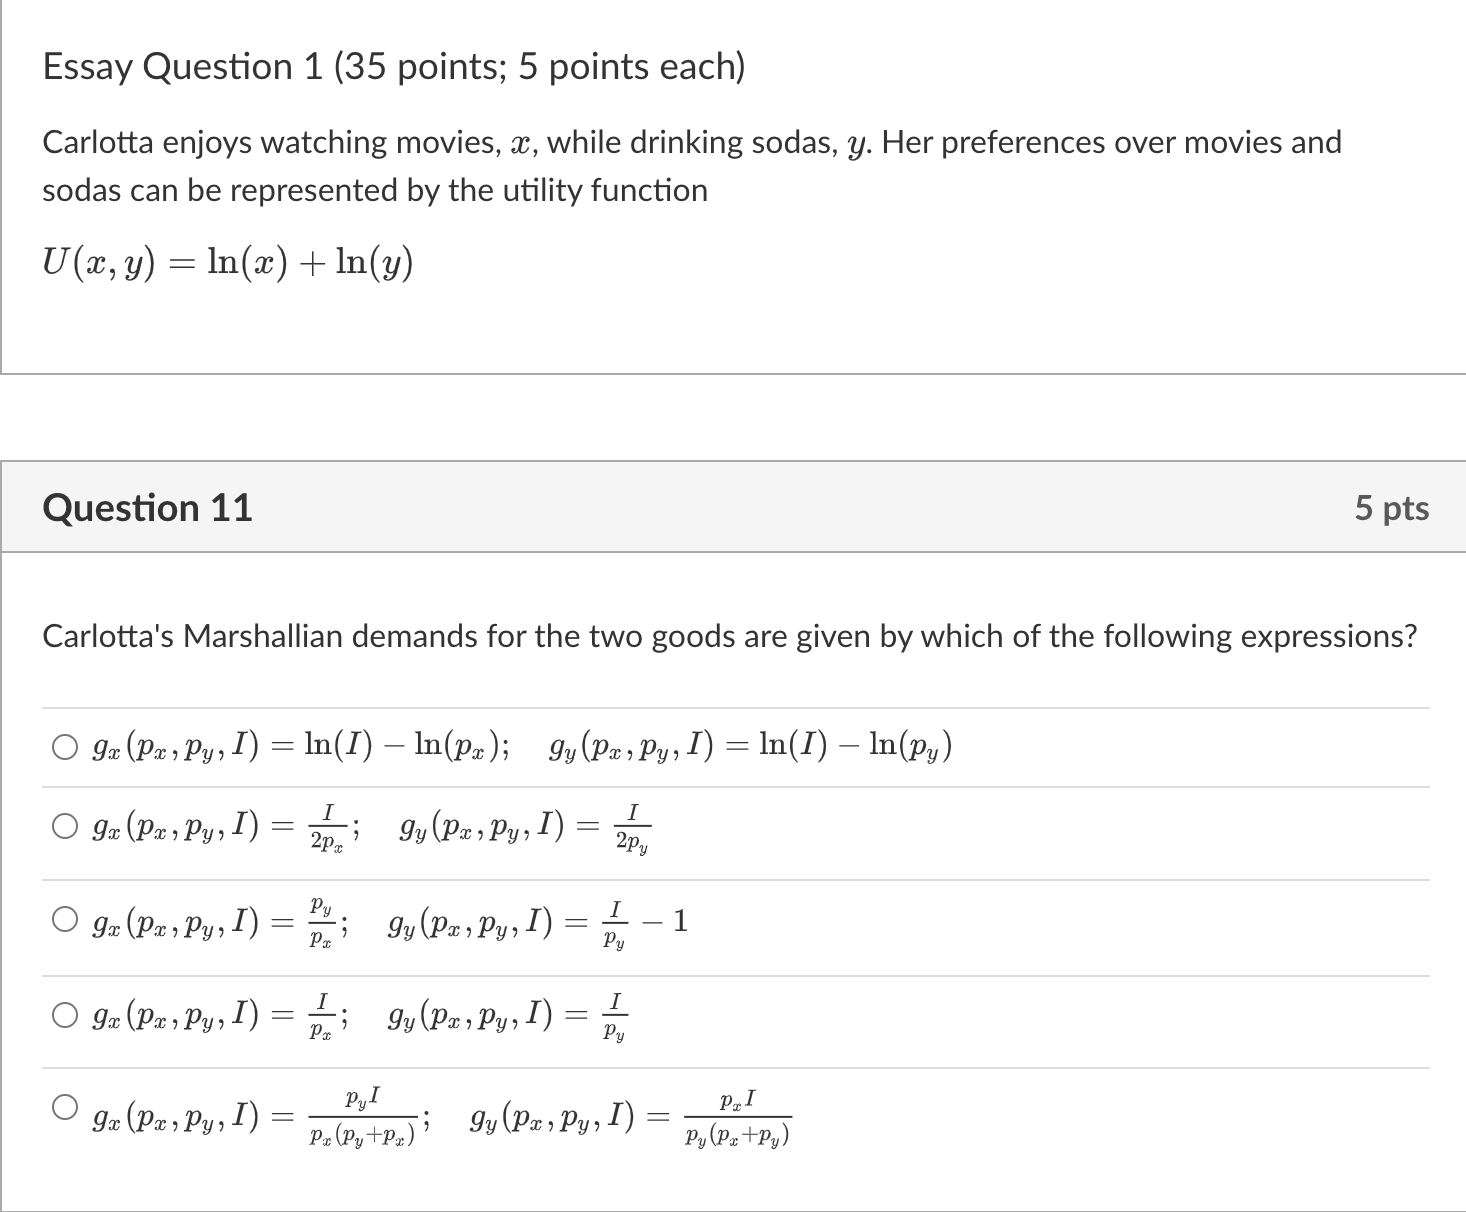Screen dimensions: 1466x1212
Task: Click the gx(px, py, I) = I/px expression
Action: point(215,1015)
